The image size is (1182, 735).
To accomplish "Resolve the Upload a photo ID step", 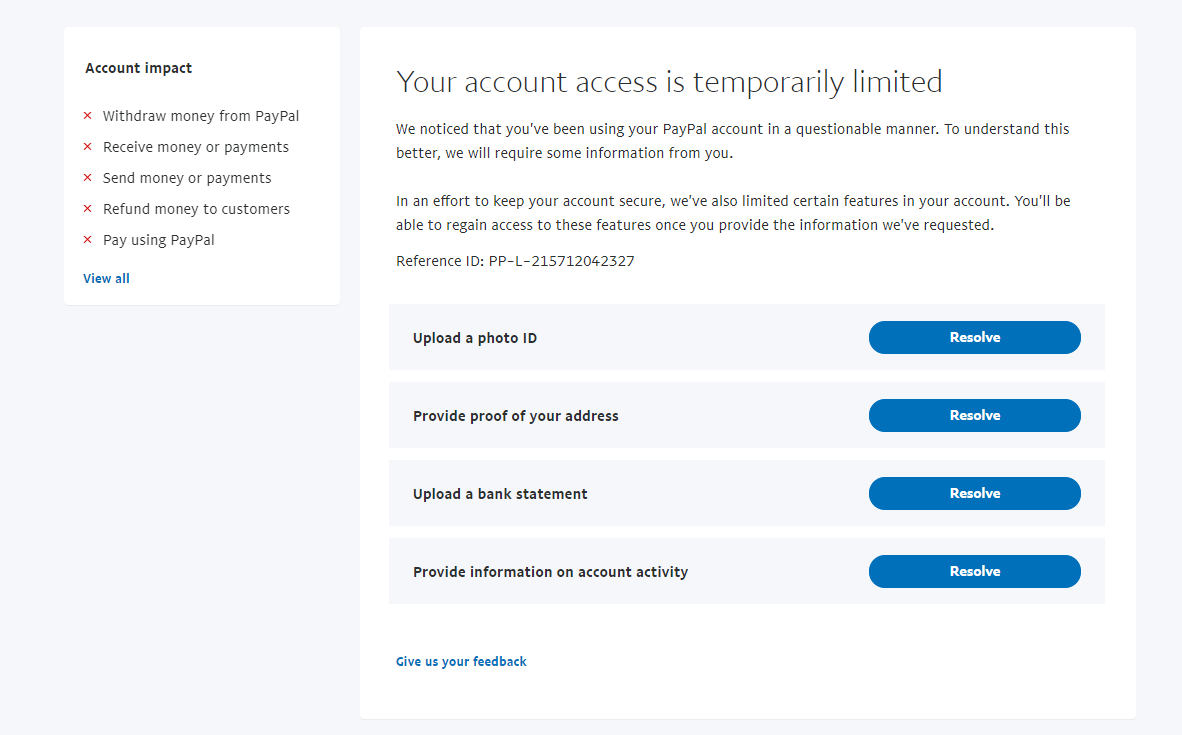I will 974,337.
